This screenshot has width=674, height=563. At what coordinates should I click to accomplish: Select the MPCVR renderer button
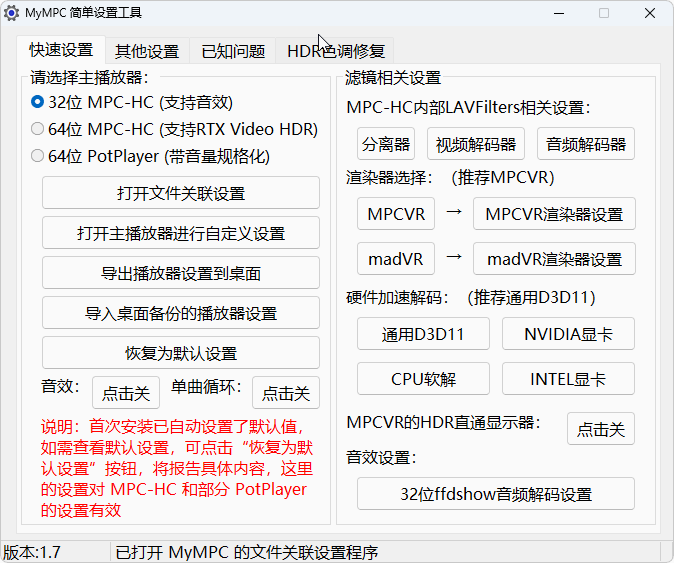pyautogui.click(x=396, y=214)
